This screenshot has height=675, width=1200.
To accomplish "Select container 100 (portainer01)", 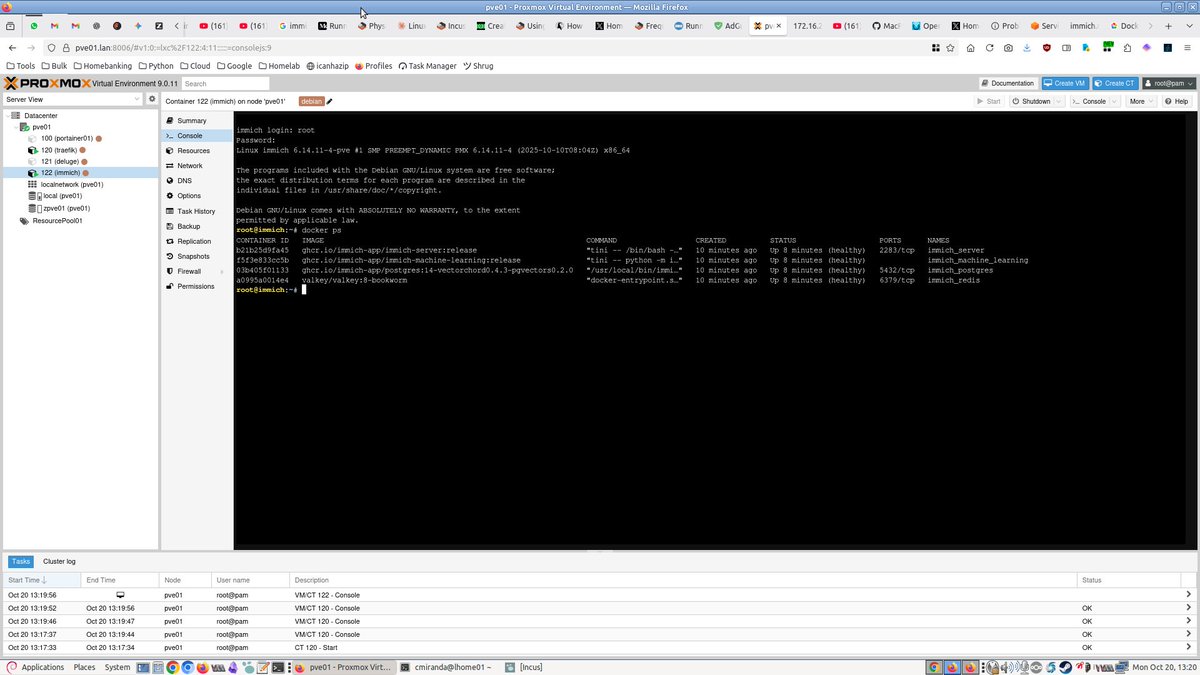I will (67, 138).
